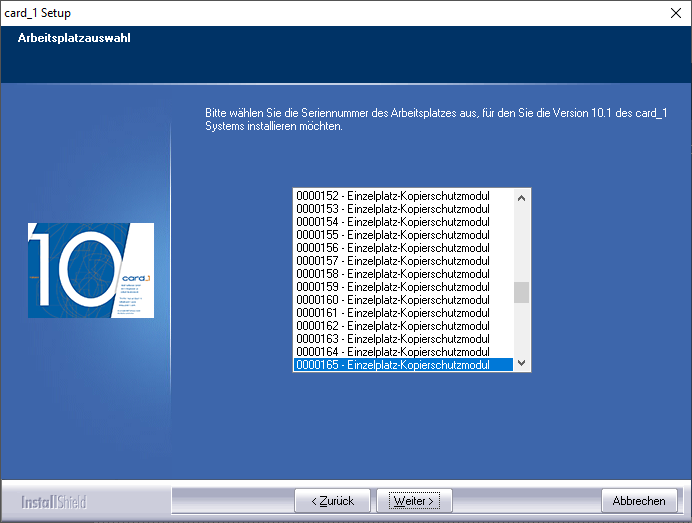Click the Weiter button

pos(414,500)
